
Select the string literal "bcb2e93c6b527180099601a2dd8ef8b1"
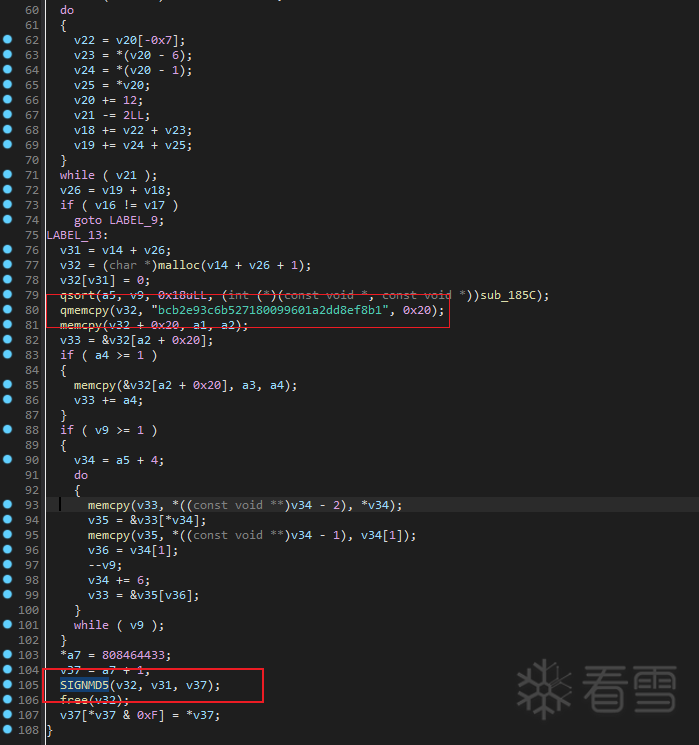pos(269,310)
